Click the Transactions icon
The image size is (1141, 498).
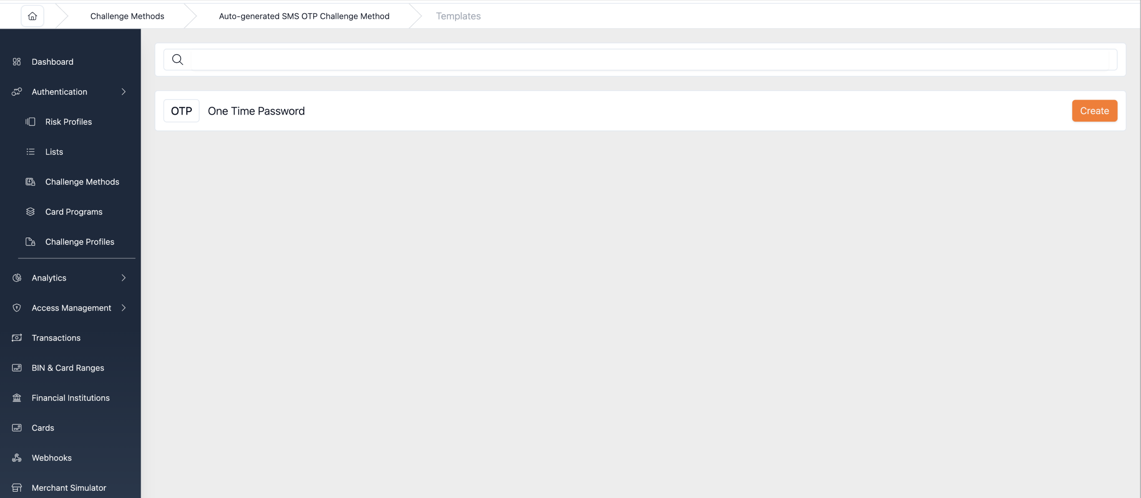[17, 338]
